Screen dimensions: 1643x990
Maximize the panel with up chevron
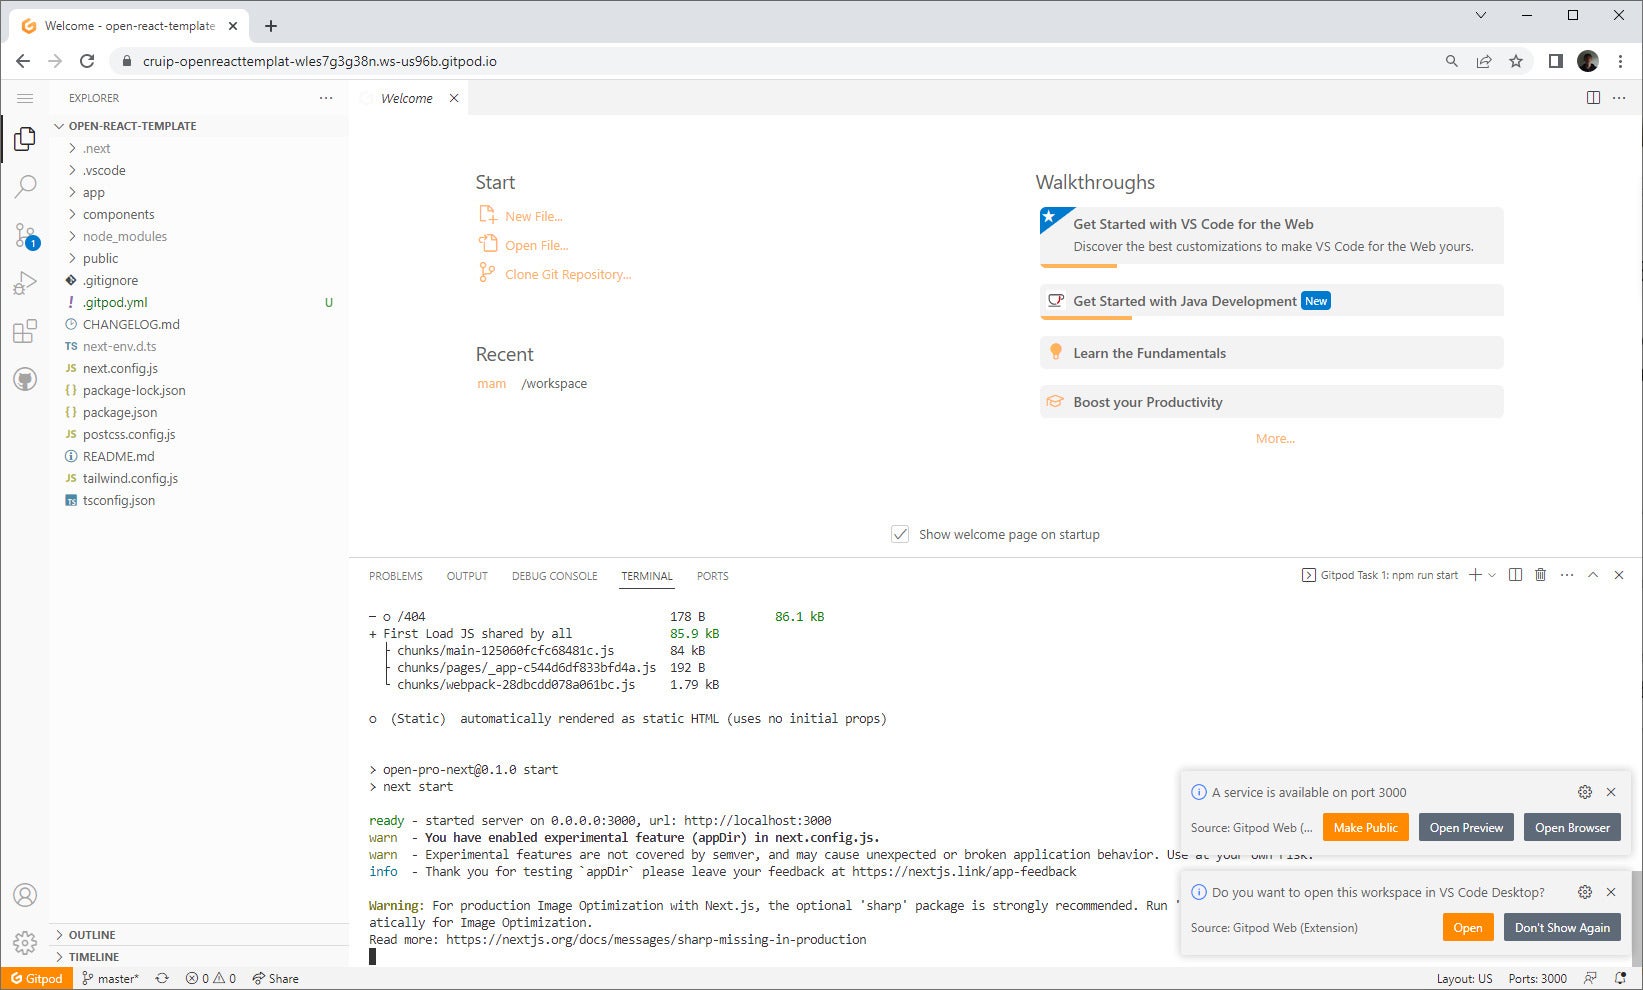(1593, 575)
